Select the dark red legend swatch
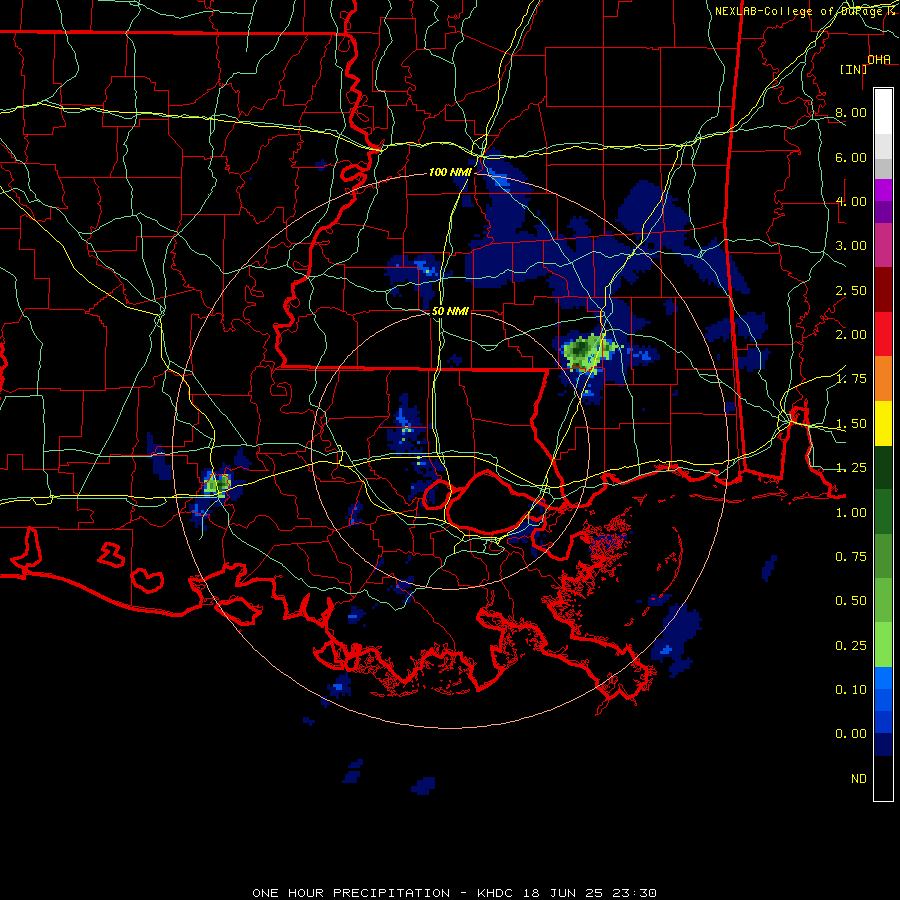The height and width of the screenshot is (900, 900). click(883, 290)
